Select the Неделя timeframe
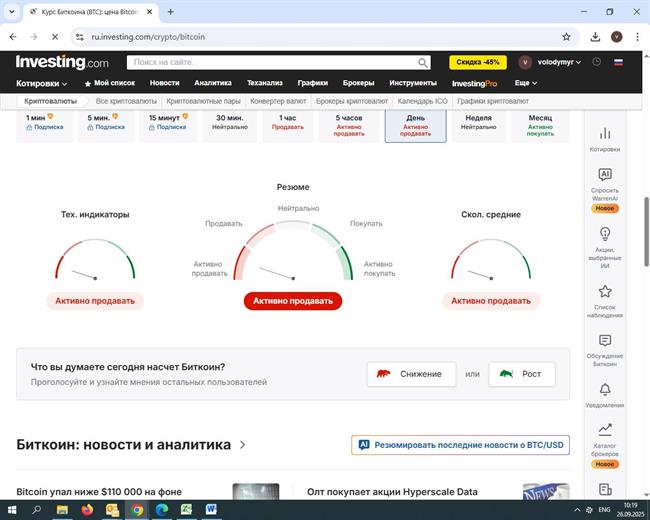Screen dimensions: 650x520 point(478,122)
